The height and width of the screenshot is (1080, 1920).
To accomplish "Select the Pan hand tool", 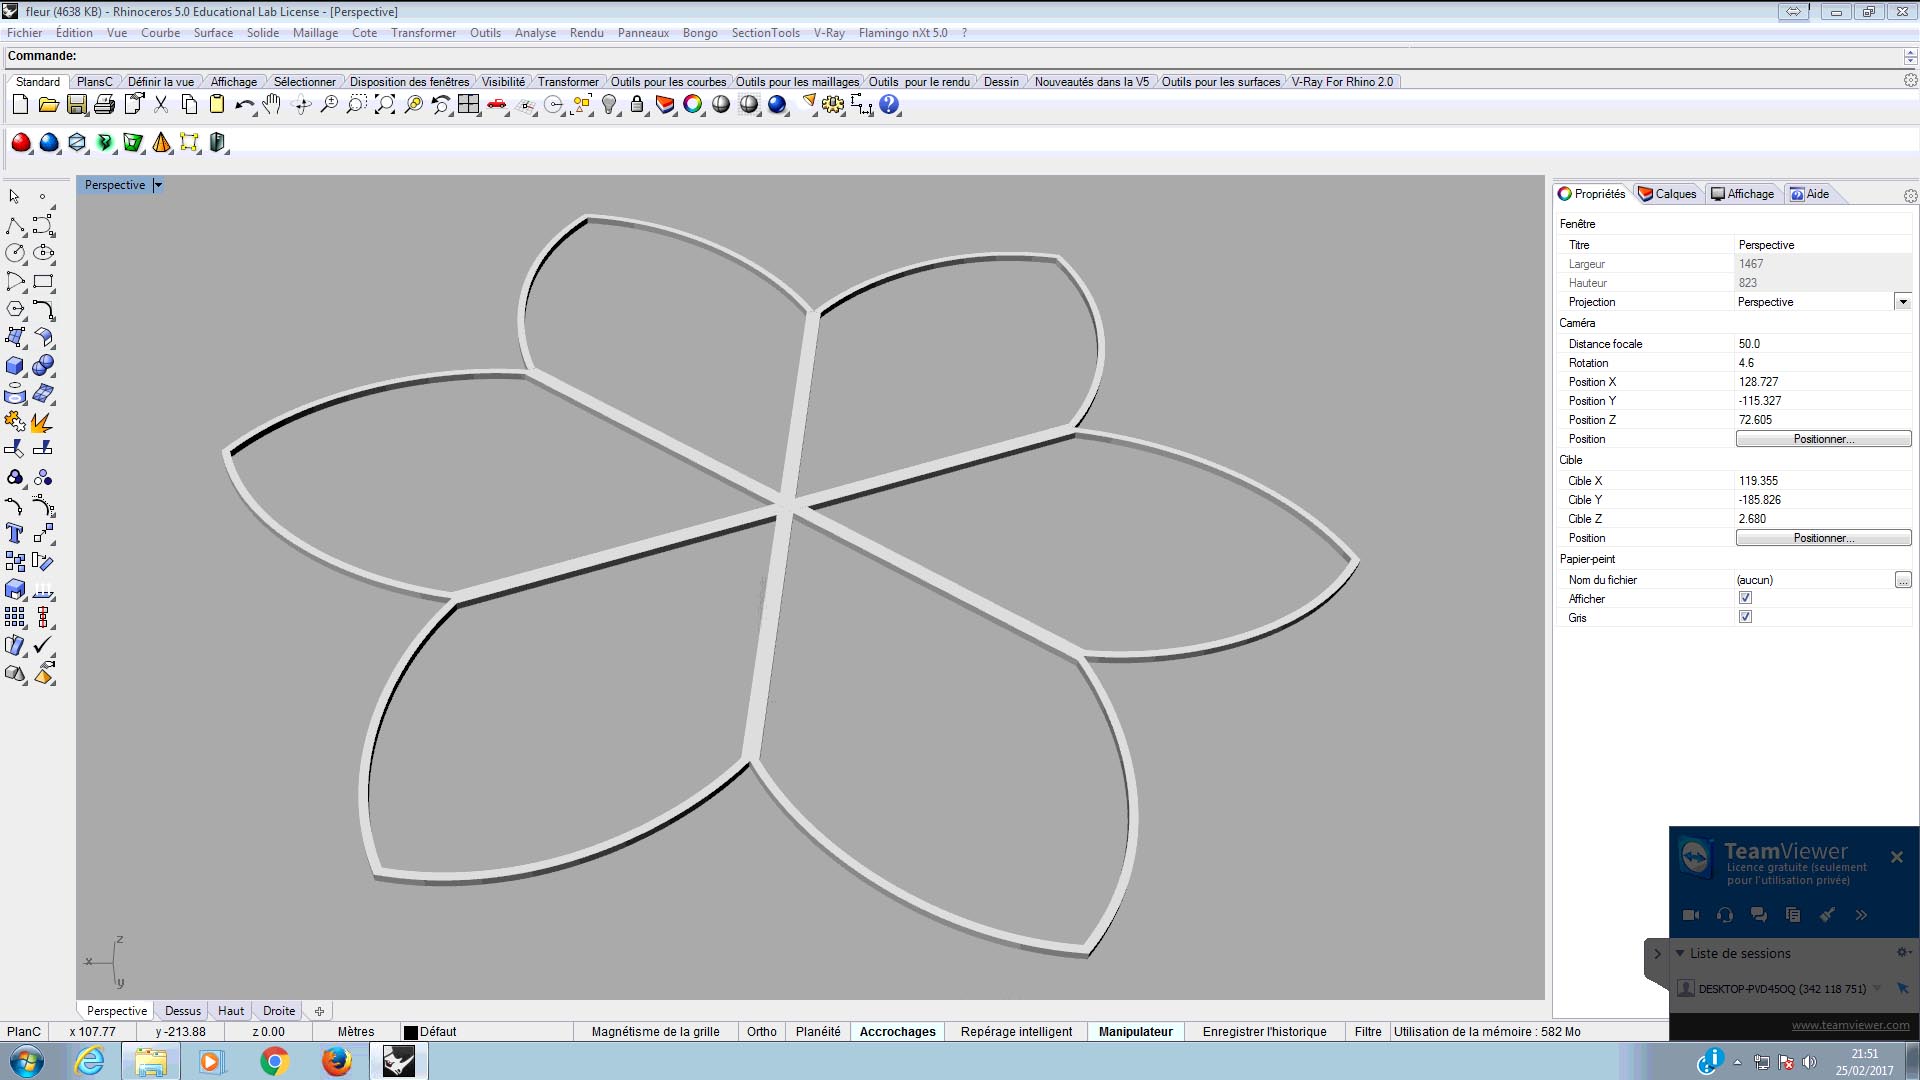I will coord(272,105).
